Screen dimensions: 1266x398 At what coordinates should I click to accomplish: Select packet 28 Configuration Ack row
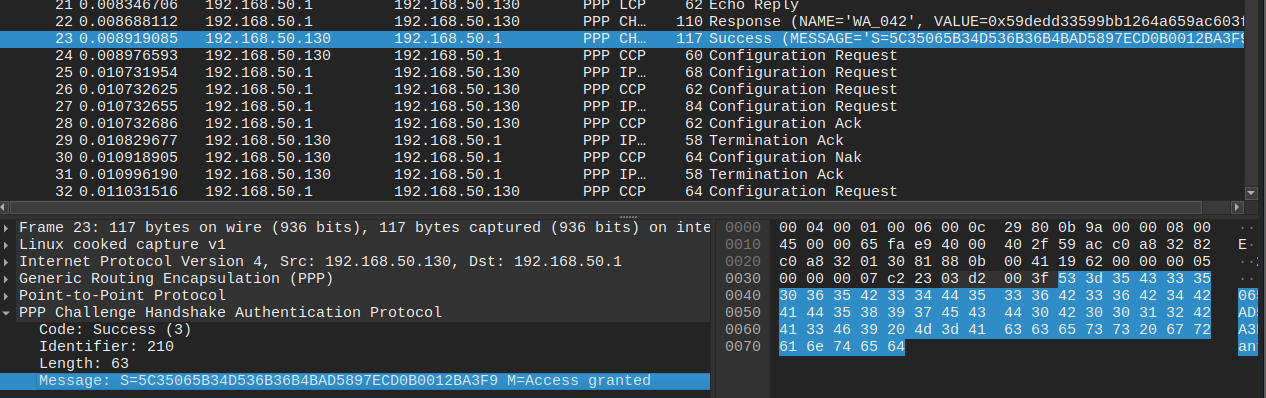point(621,123)
